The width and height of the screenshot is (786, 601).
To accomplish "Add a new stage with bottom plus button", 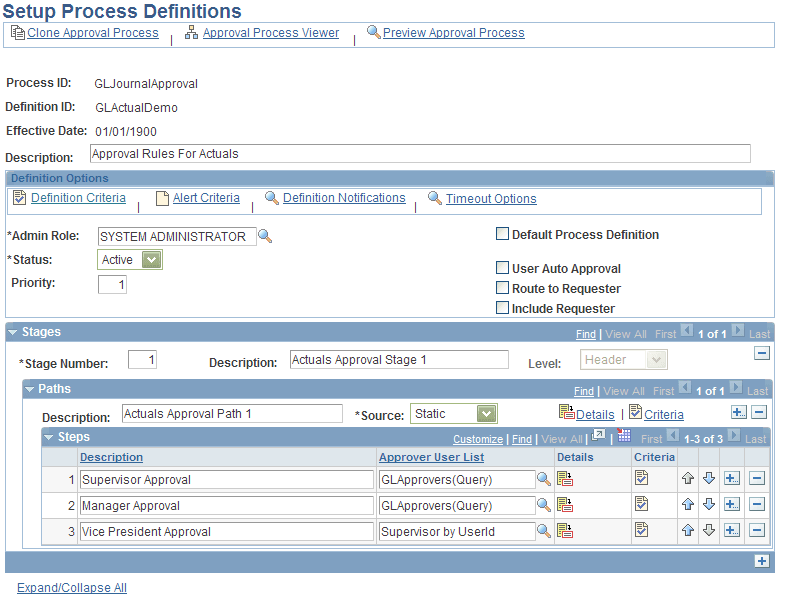I will pos(762,561).
